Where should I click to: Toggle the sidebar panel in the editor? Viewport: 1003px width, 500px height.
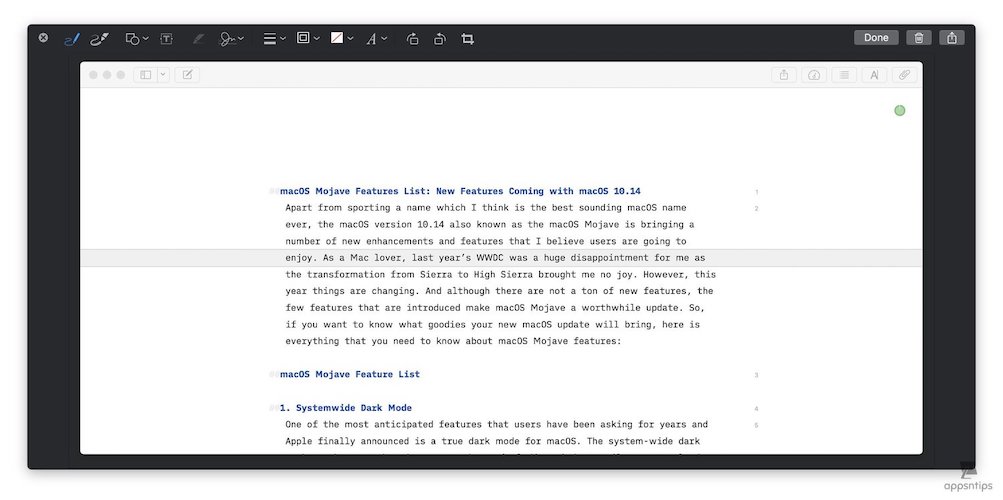146,75
